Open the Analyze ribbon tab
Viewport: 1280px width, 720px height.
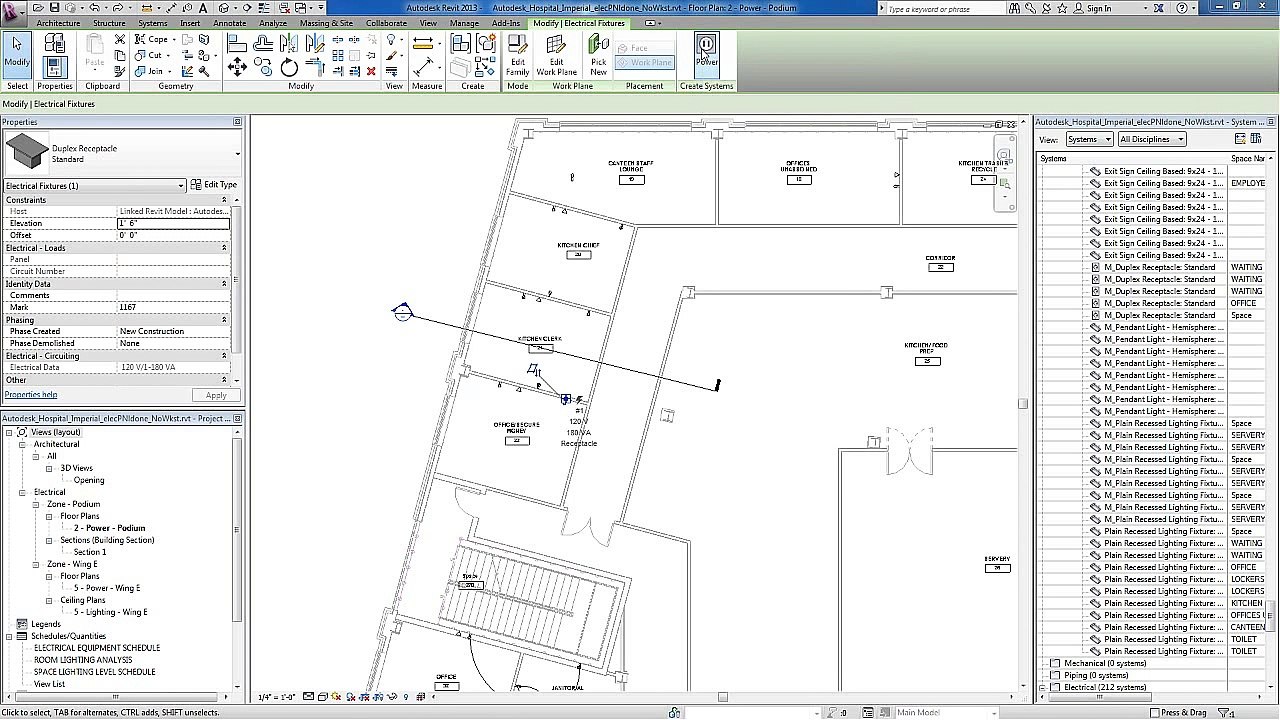click(273, 23)
